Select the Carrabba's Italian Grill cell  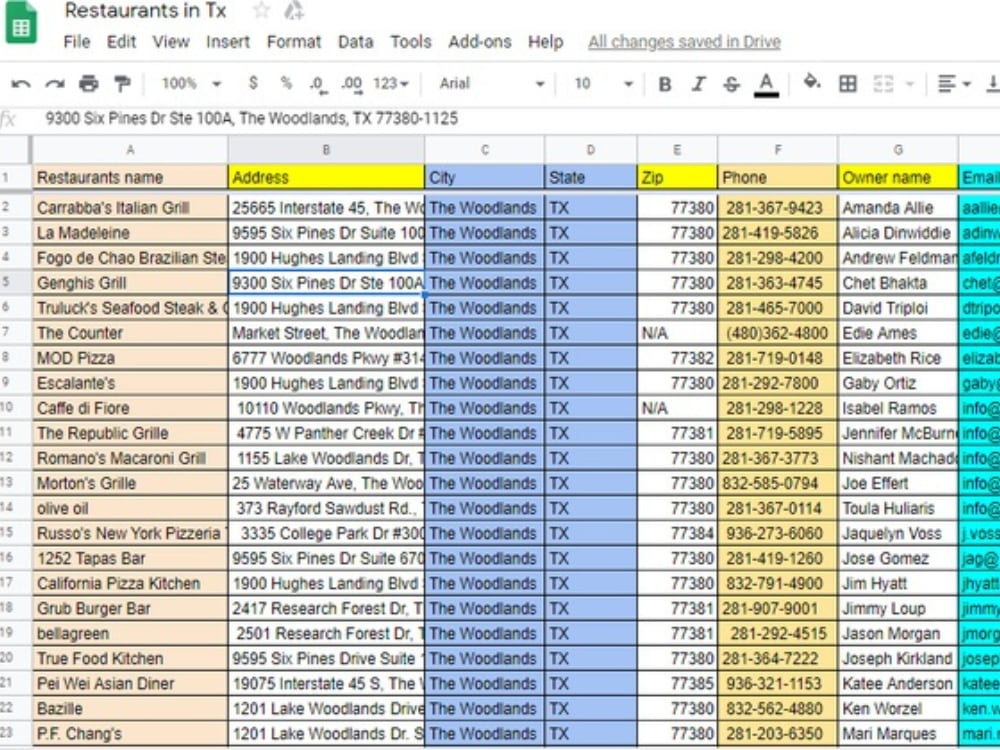(130, 208)
